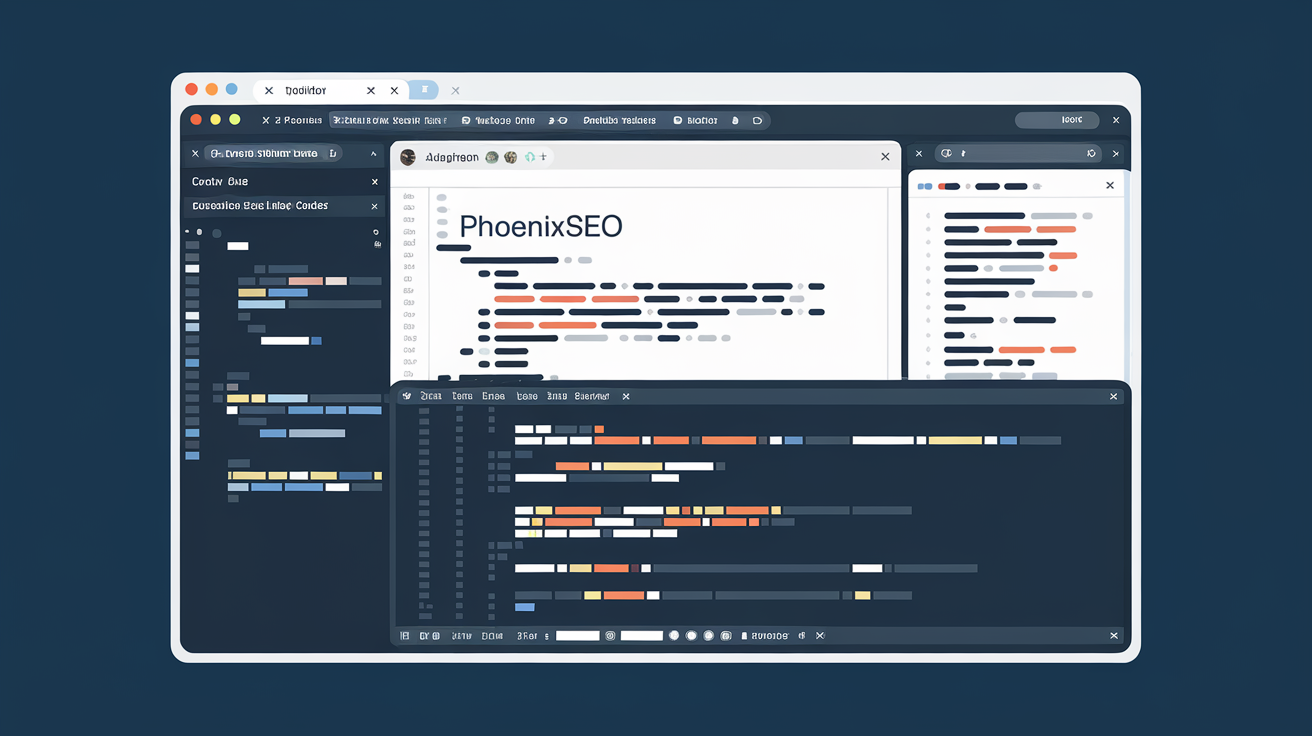Viewport: 1312px width, 736px height.
Task: Click the search field in the right panel header
Action: pos(1017,154)
